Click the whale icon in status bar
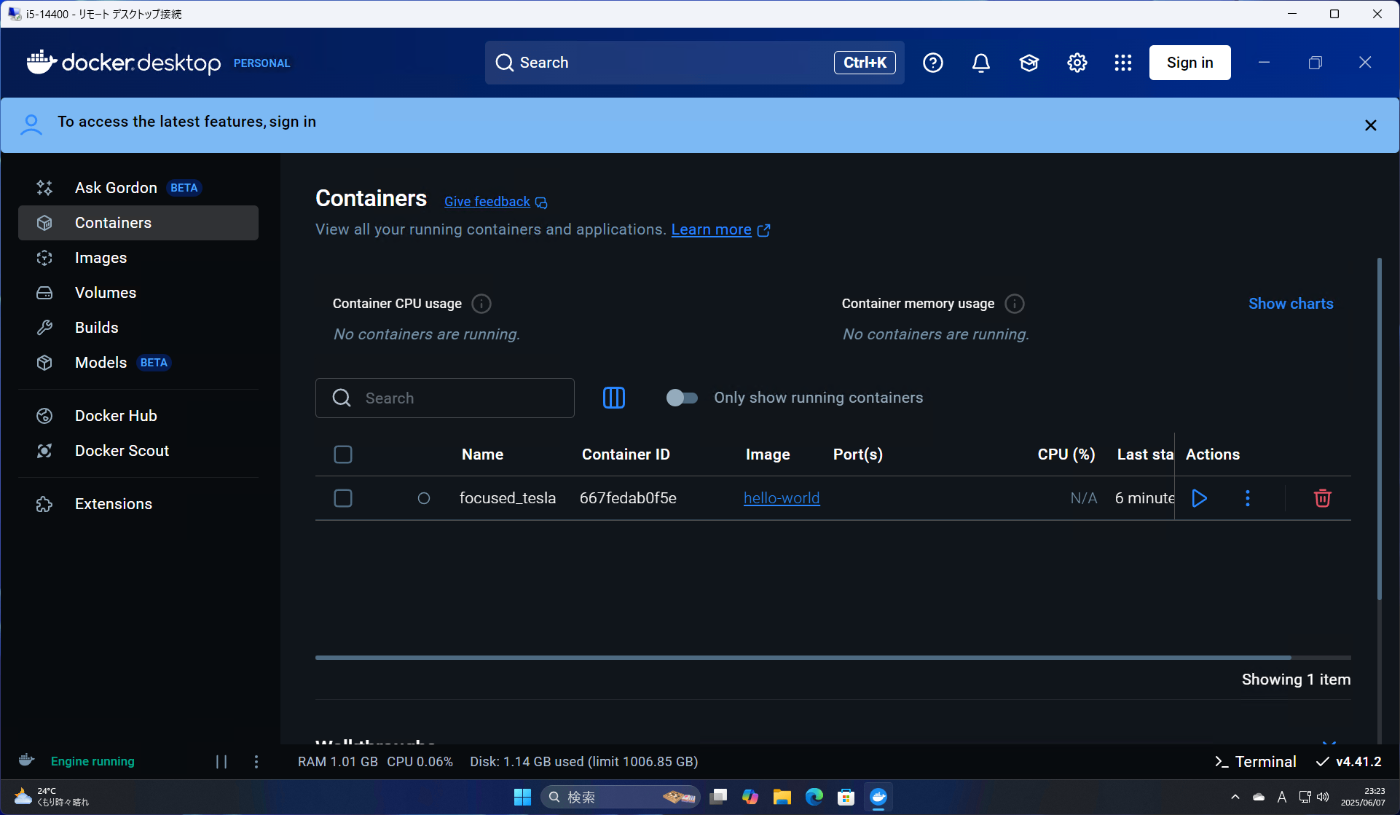 (x=27, y=761)
